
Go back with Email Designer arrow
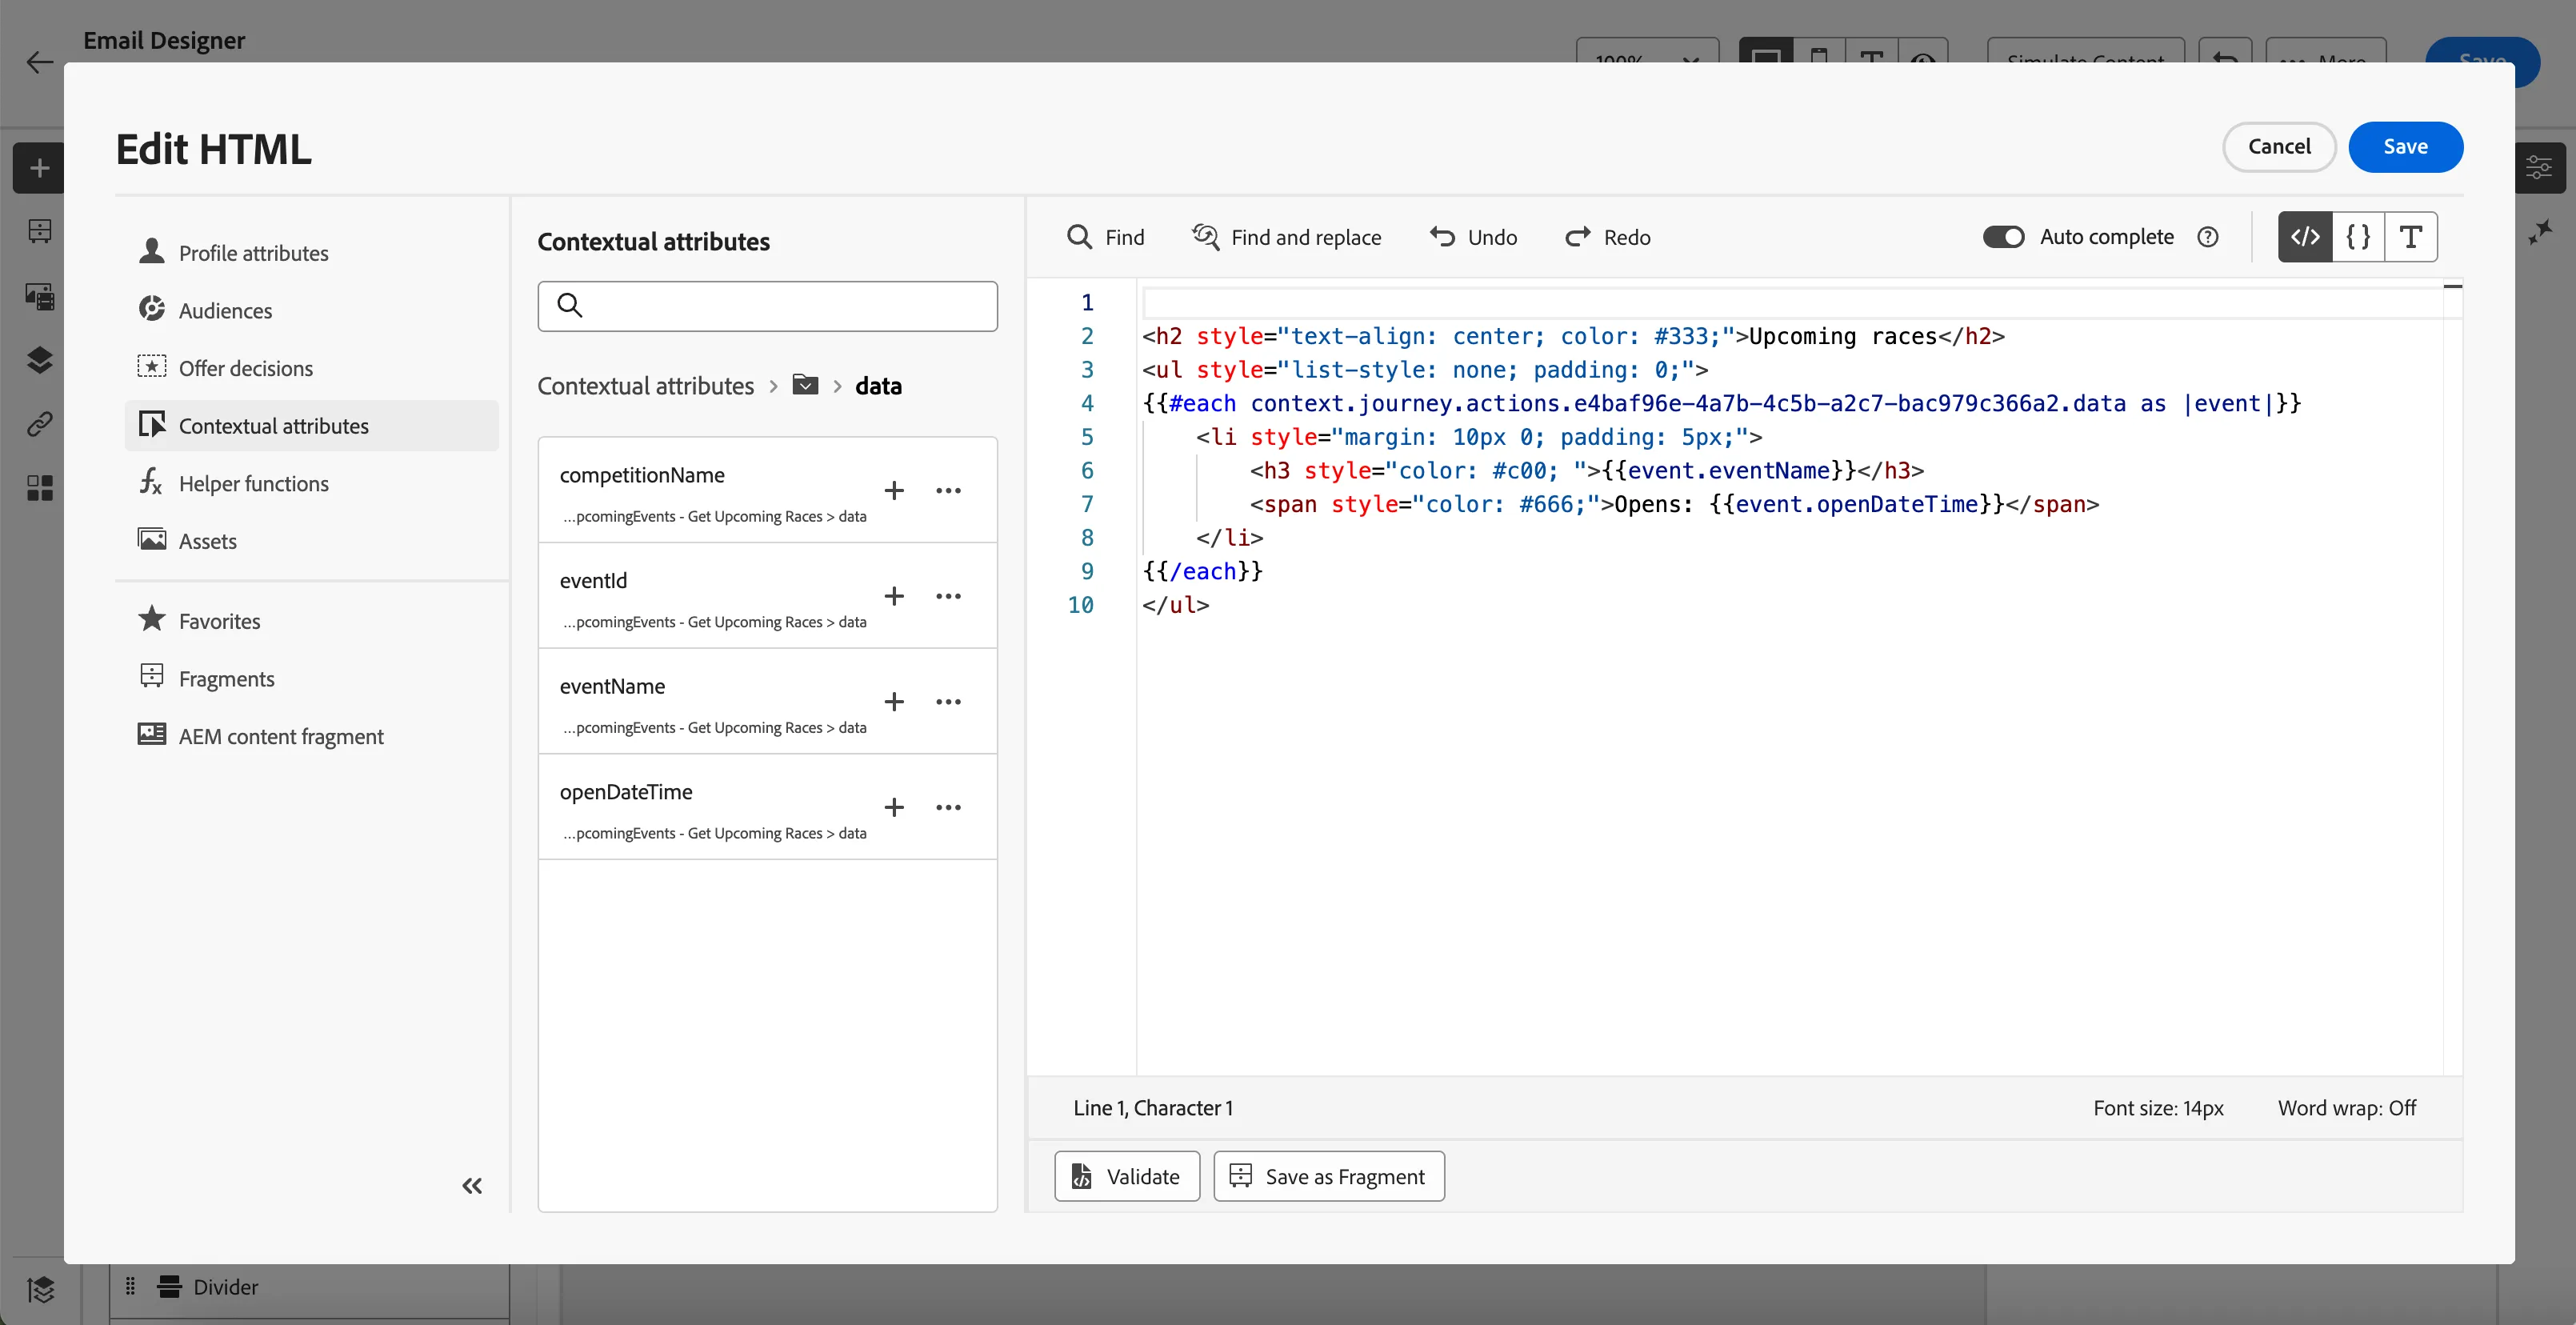pos(39,62)
